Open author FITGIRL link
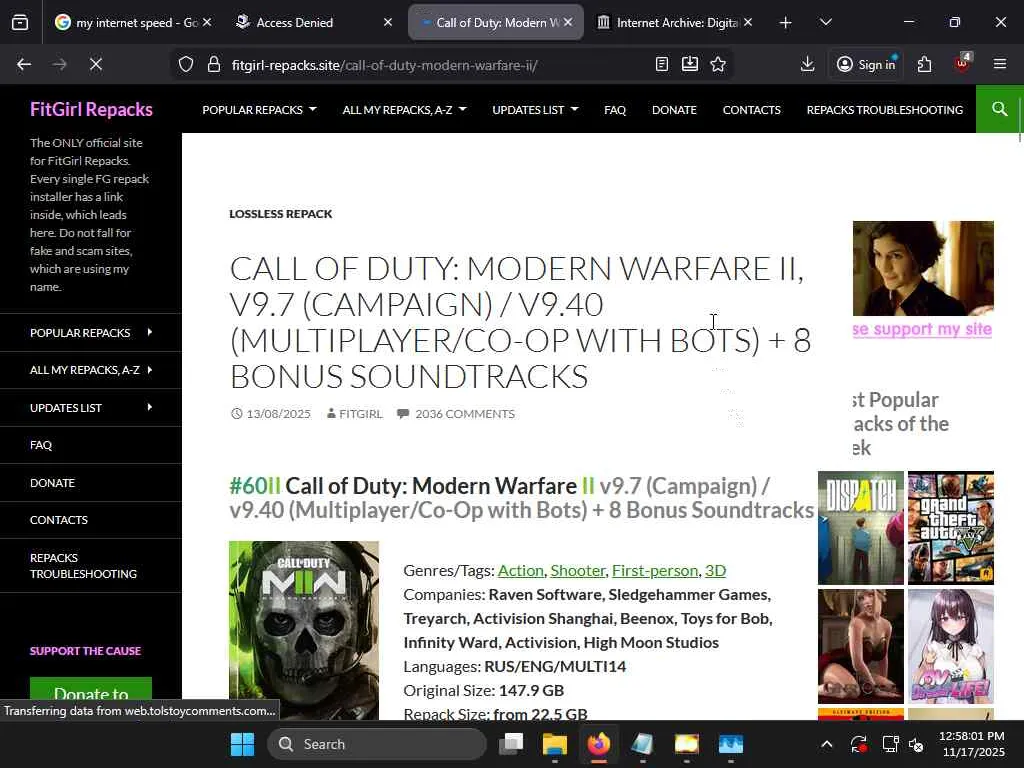1024x768 pixels. click(360, 413)
